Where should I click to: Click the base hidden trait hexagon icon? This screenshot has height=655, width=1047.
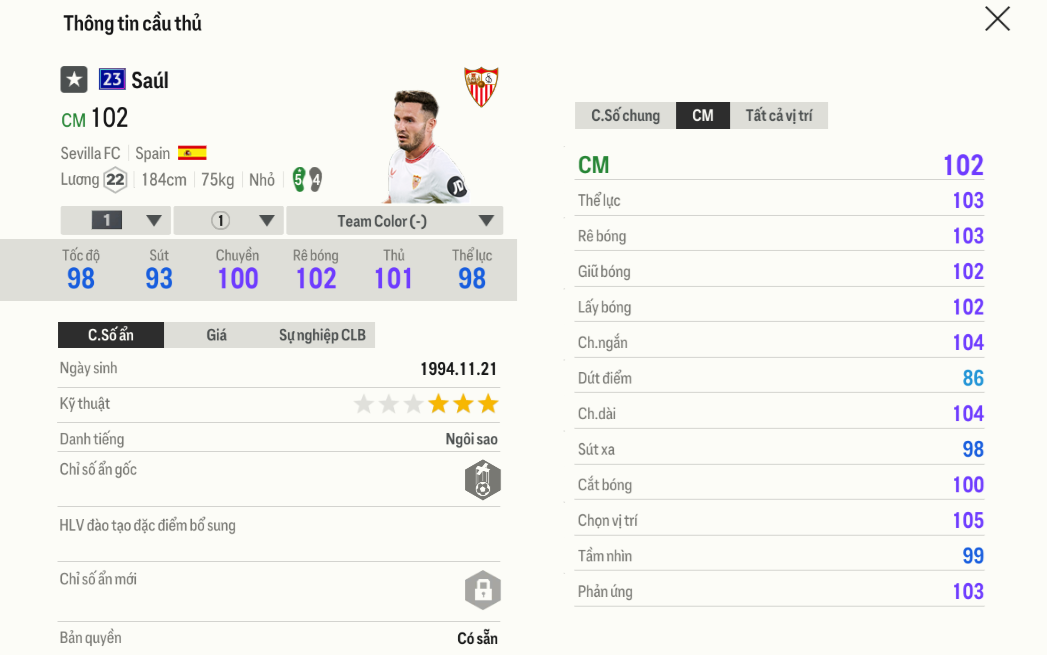pyautogui.click(x=482, y=480)
